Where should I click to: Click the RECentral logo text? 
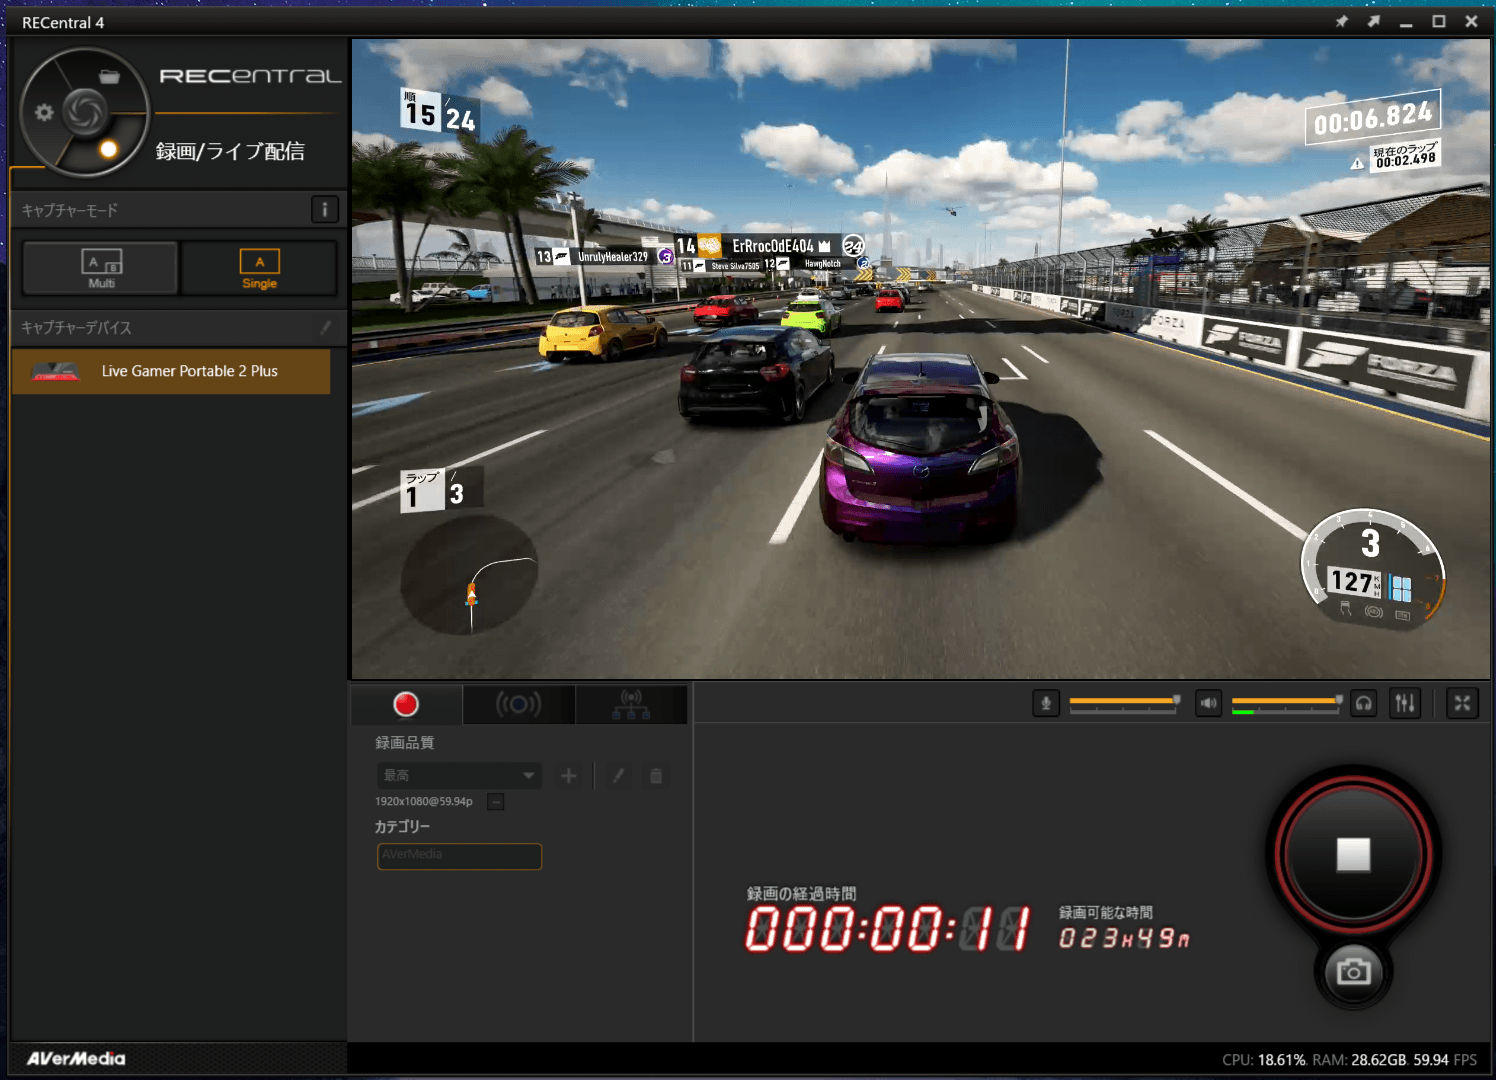[x=250, y=76]
